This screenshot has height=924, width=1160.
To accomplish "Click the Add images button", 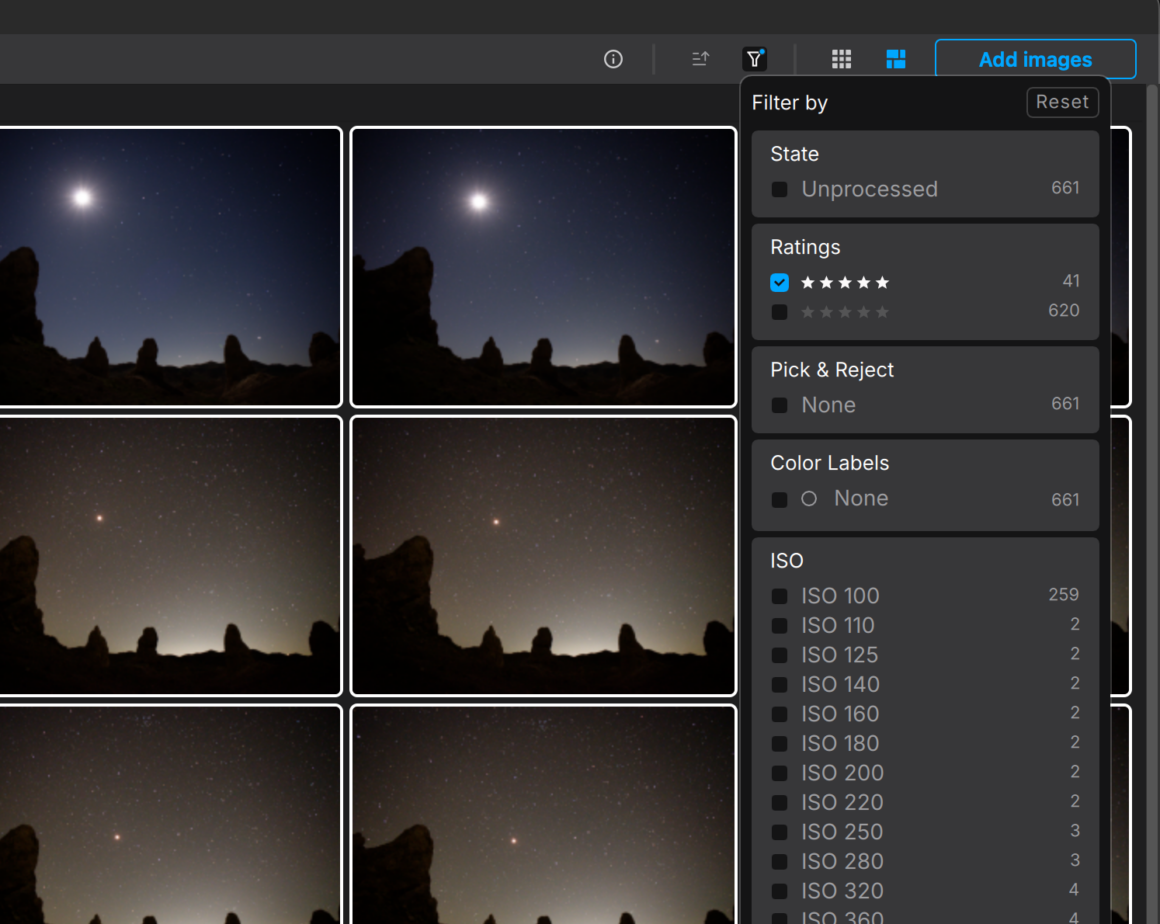I will point(1035,59).
